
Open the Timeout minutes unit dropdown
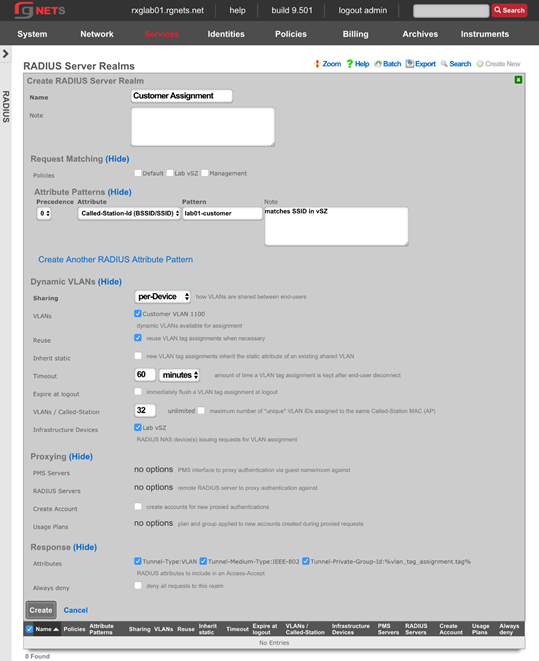[179, 375]
